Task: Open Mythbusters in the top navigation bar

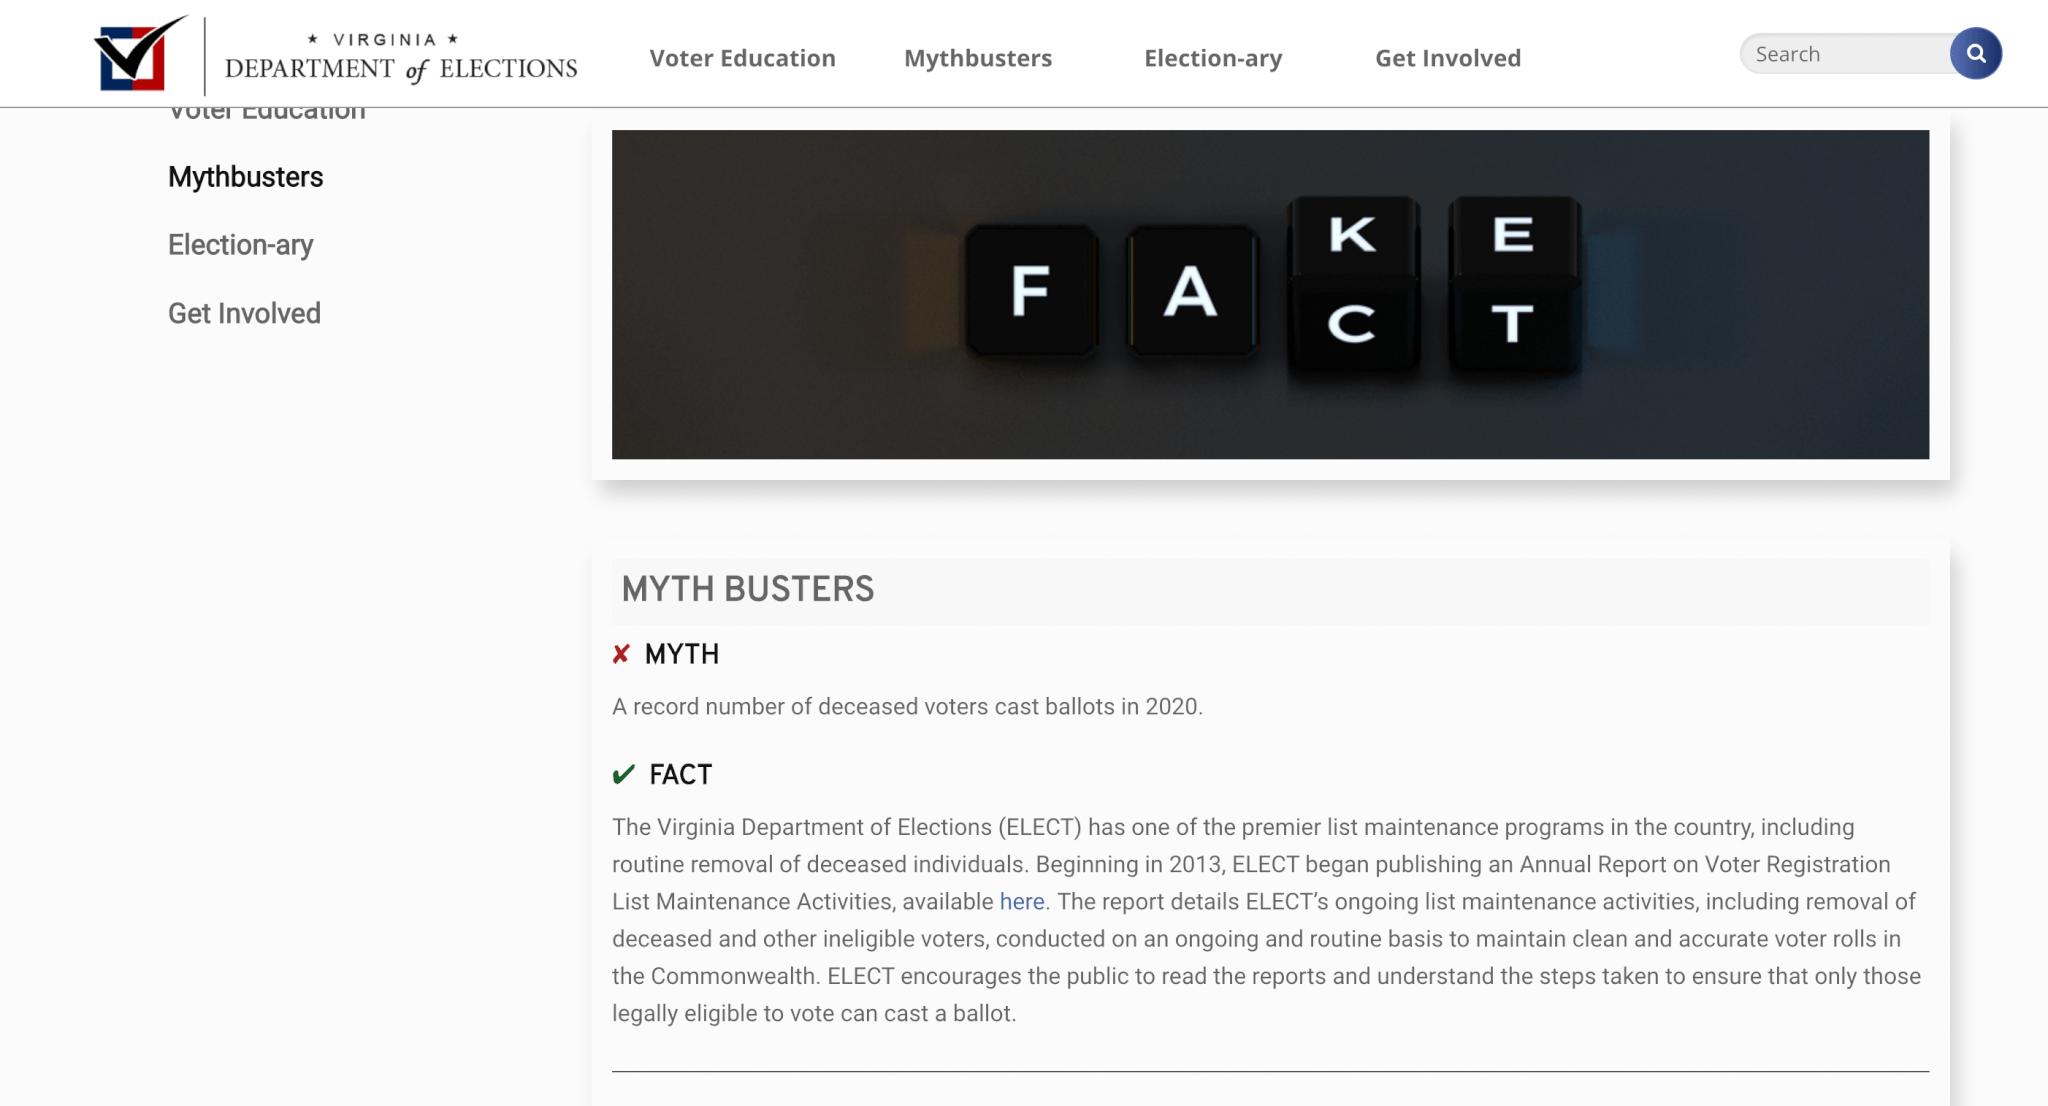Action: click(x=977, y=58)
